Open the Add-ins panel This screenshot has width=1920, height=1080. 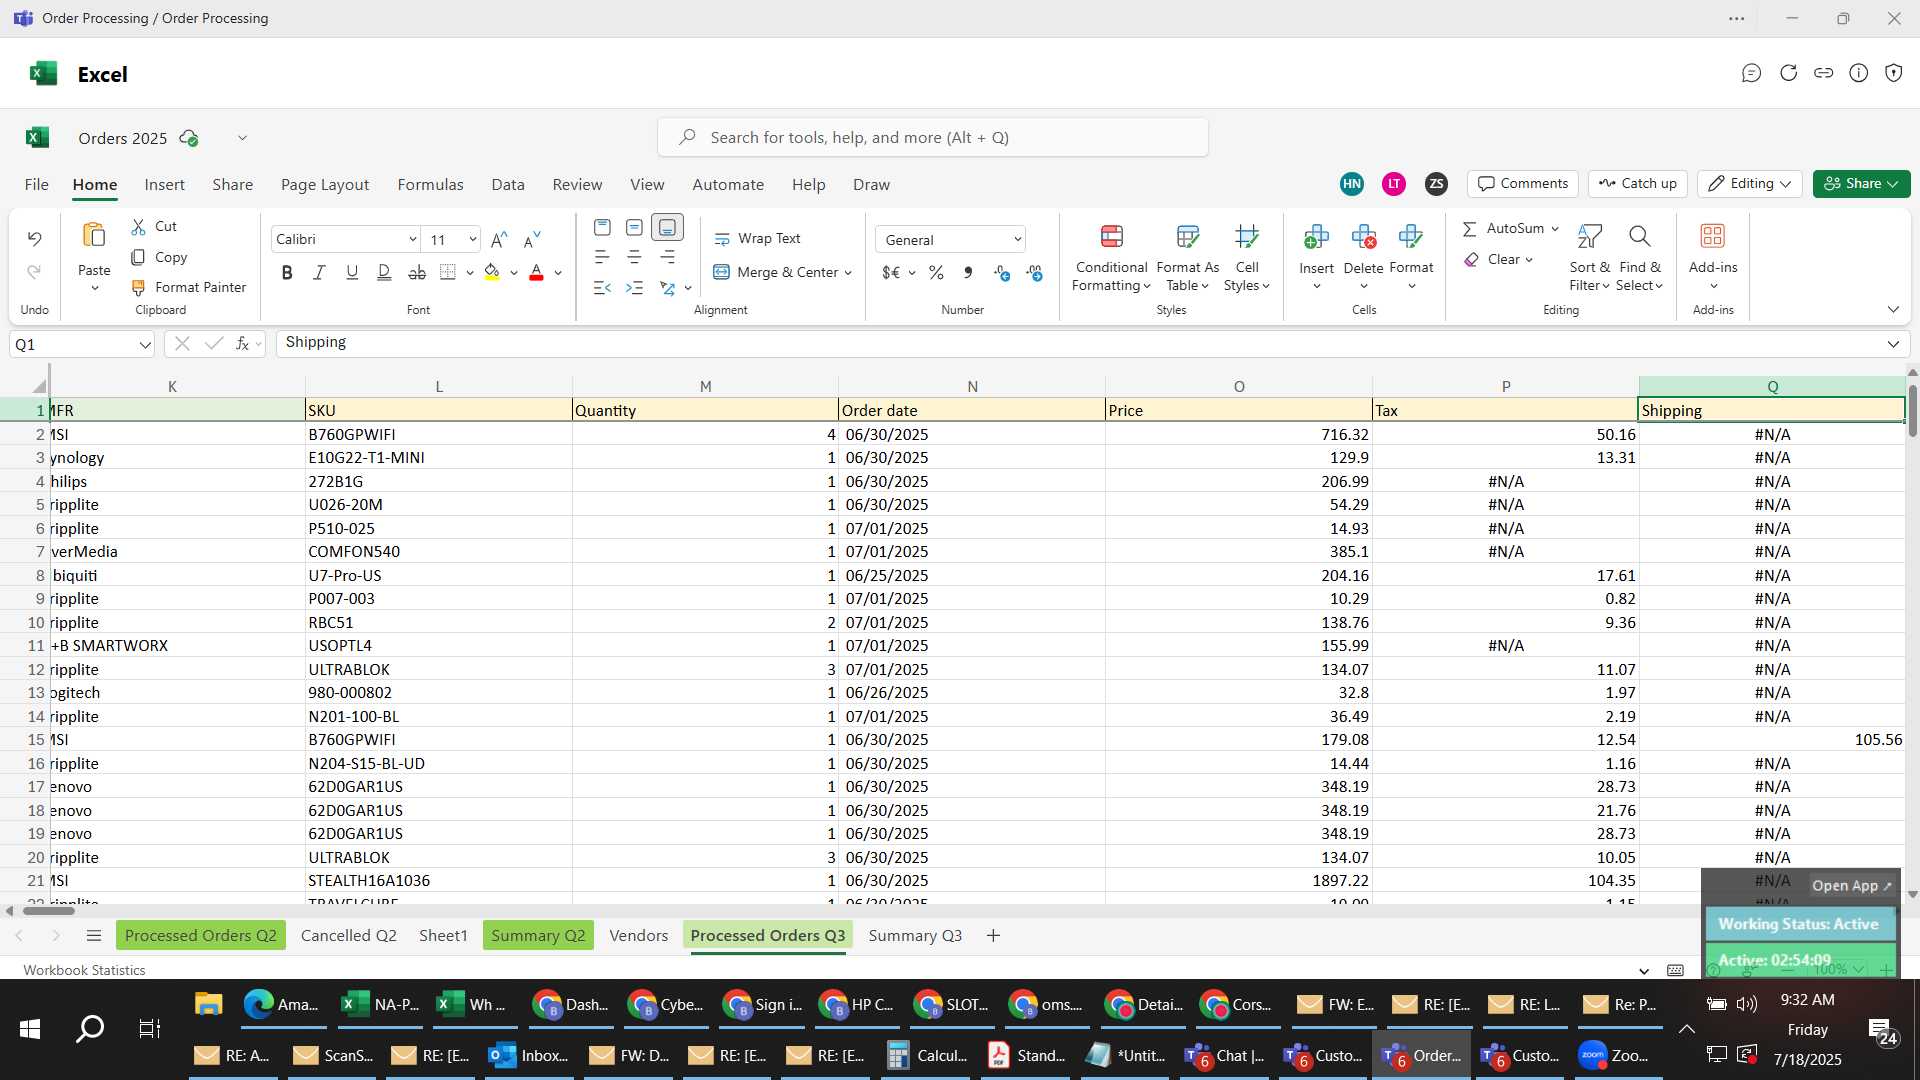[1712, 257]
